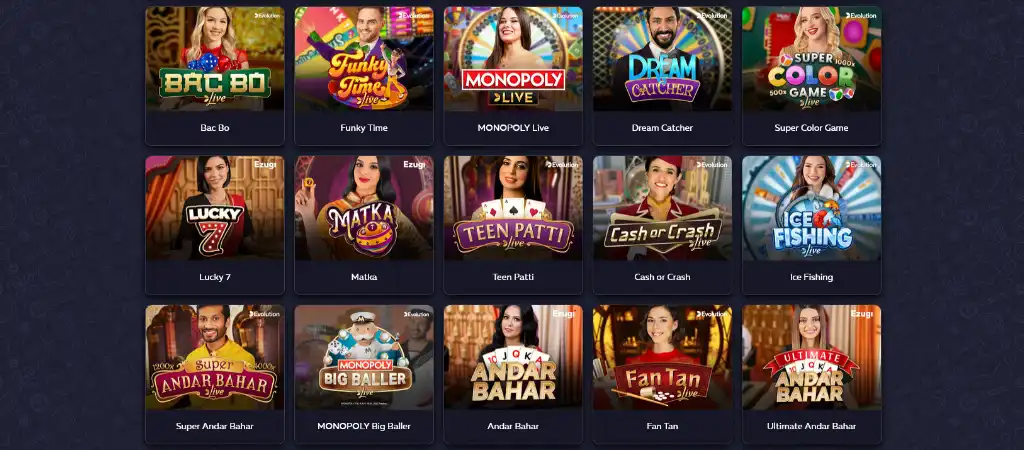This screenshot has height=450, width=1024.
Task: Open the Matka game thumbnail
Action: [x=364, y=208]
